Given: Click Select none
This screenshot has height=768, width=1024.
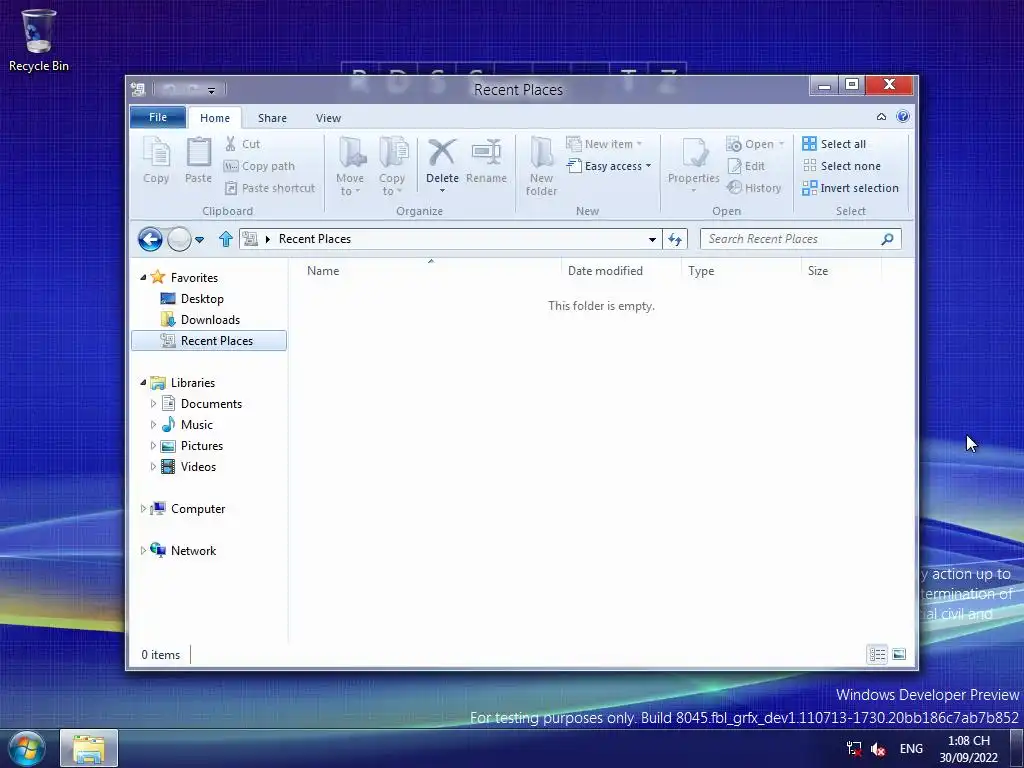Looking at the screenshot, I should (x=842, y=167).
